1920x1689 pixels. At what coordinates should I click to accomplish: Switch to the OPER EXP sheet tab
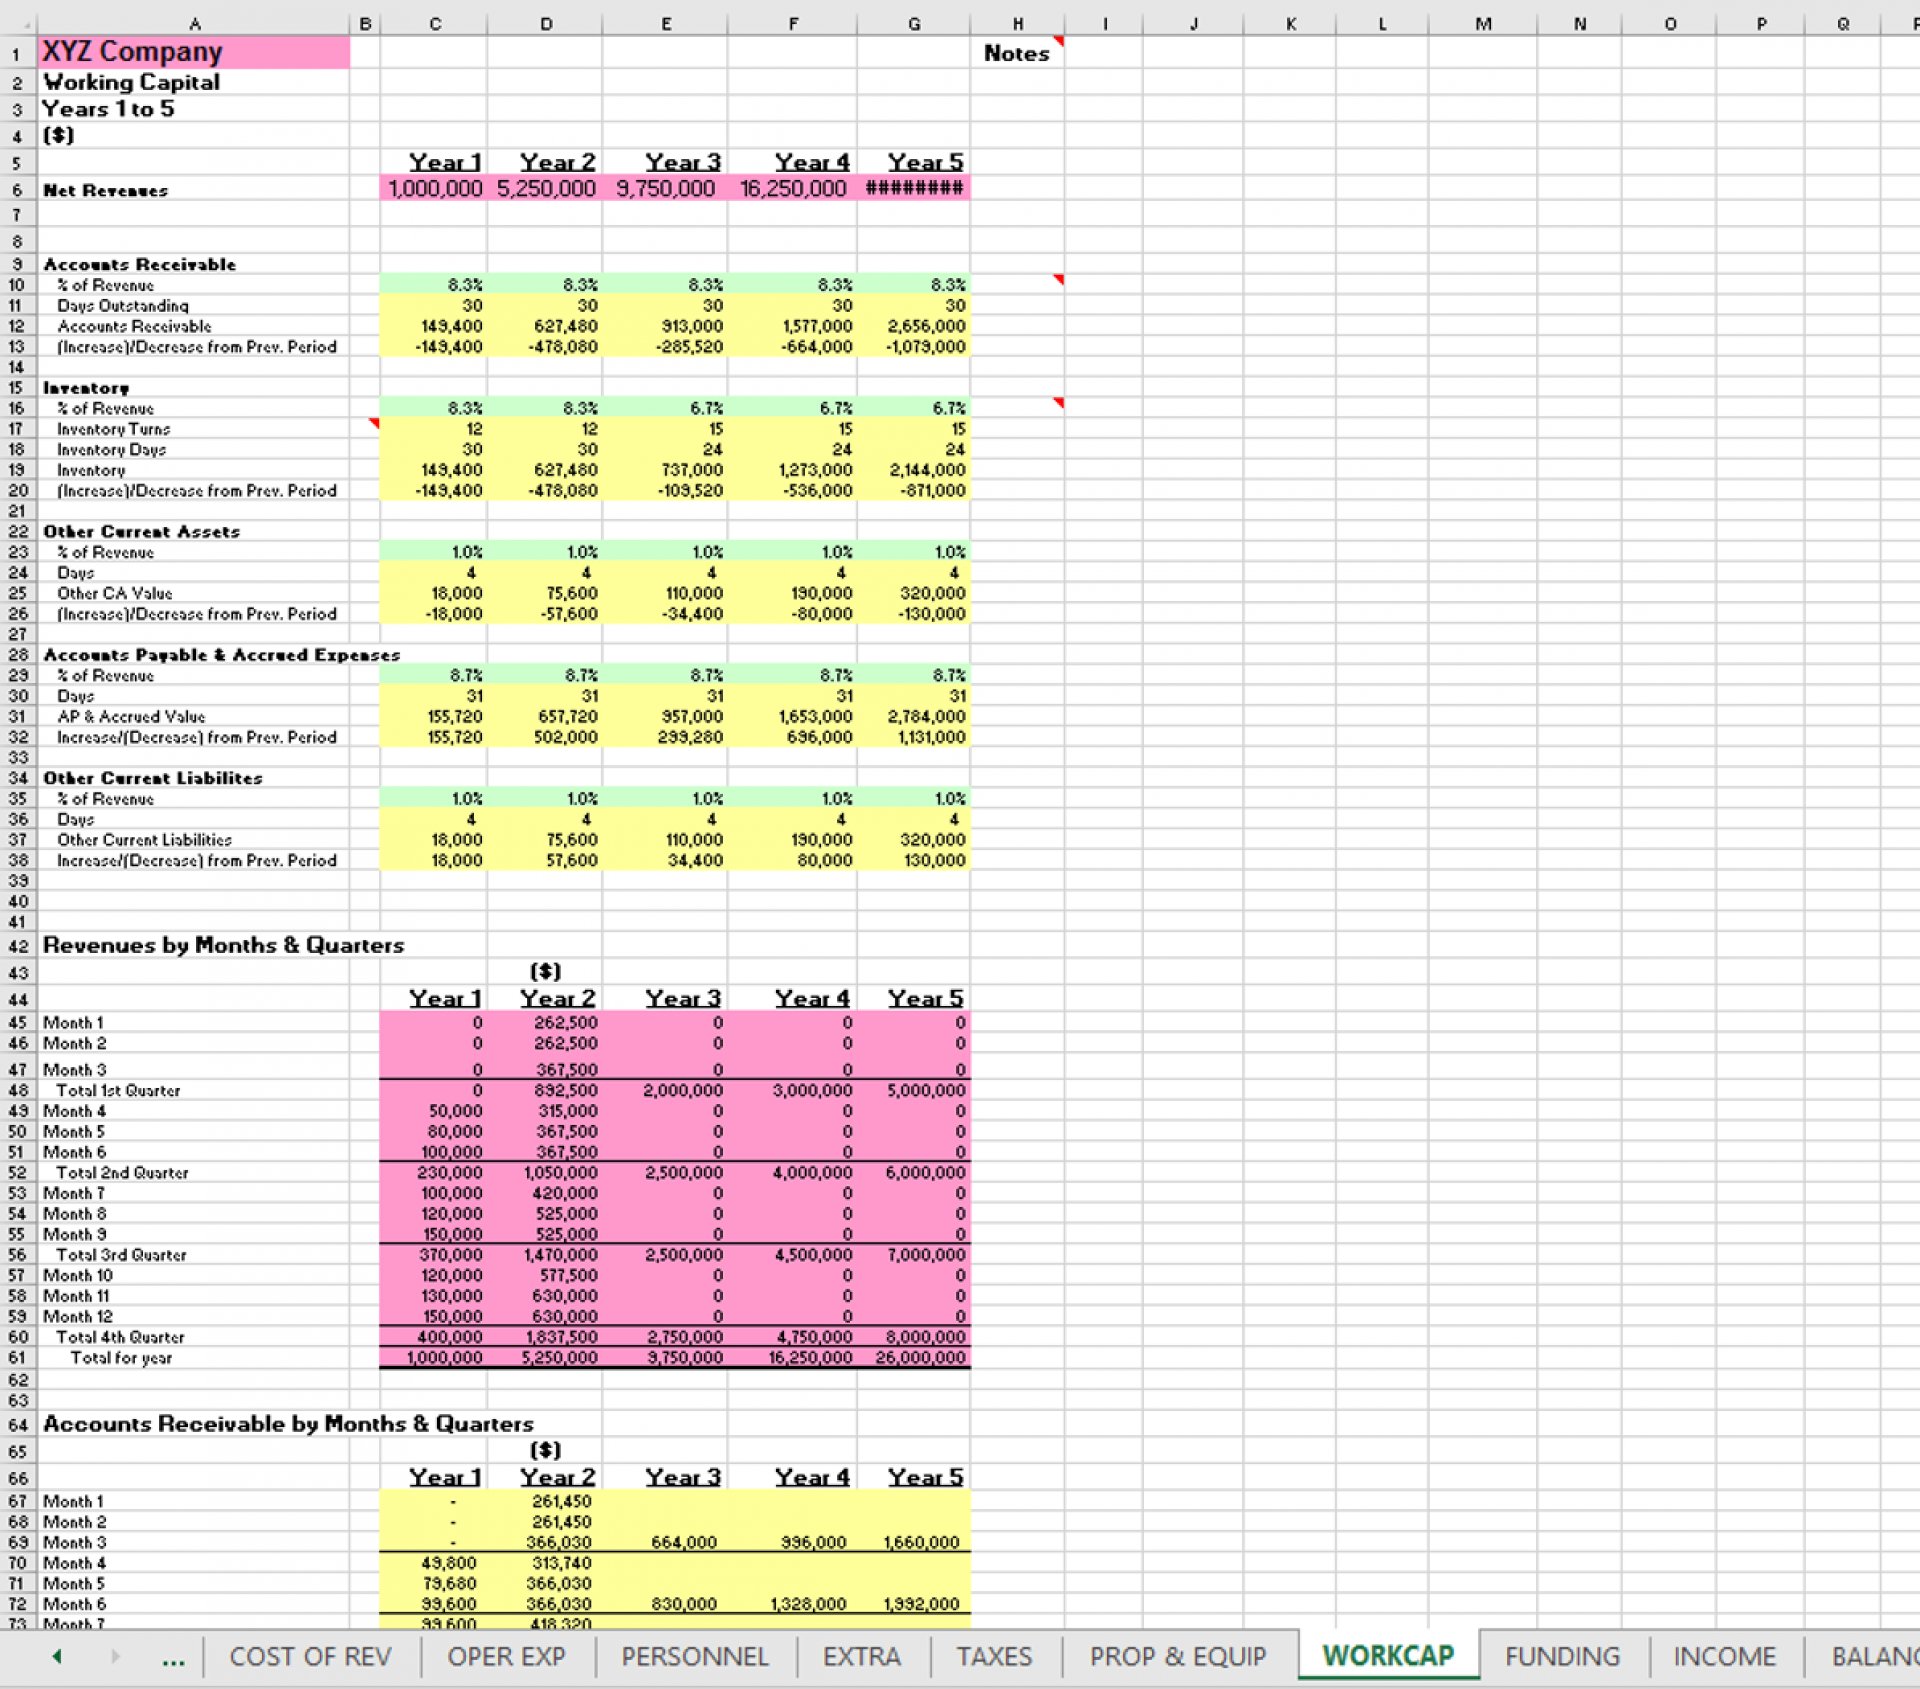click(x=507, y=1656)
